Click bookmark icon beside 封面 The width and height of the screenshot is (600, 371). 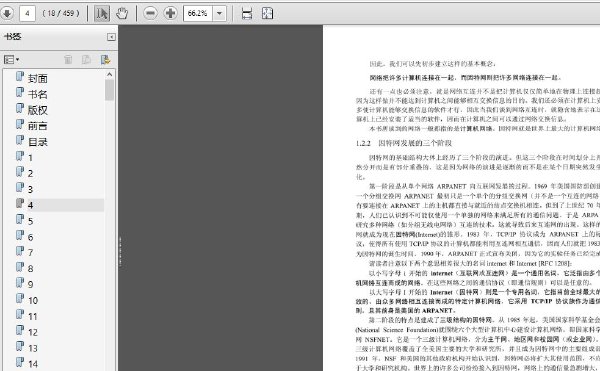click(x=20, y=76)
